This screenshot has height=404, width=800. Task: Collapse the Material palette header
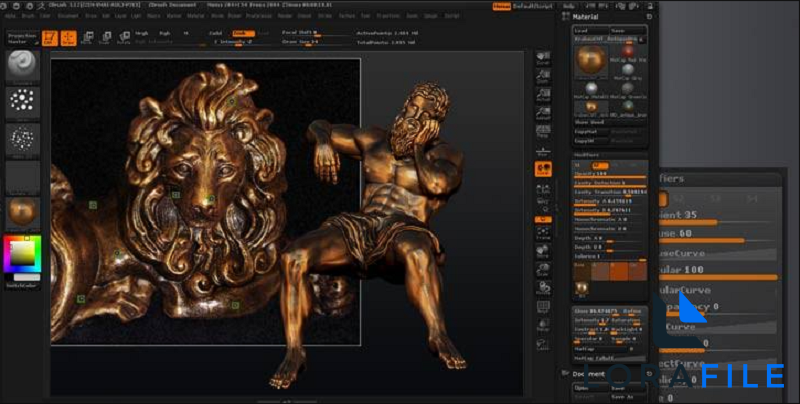(x=585, y=17)
